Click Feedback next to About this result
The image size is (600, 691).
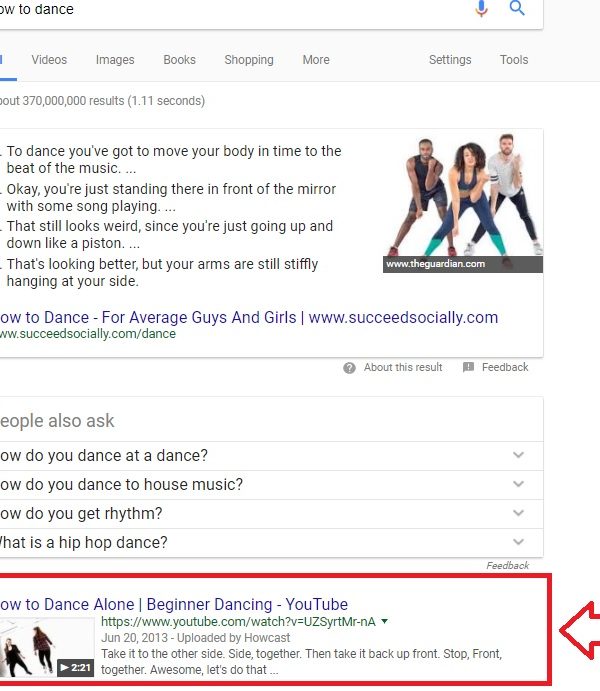tap(505, 367)
